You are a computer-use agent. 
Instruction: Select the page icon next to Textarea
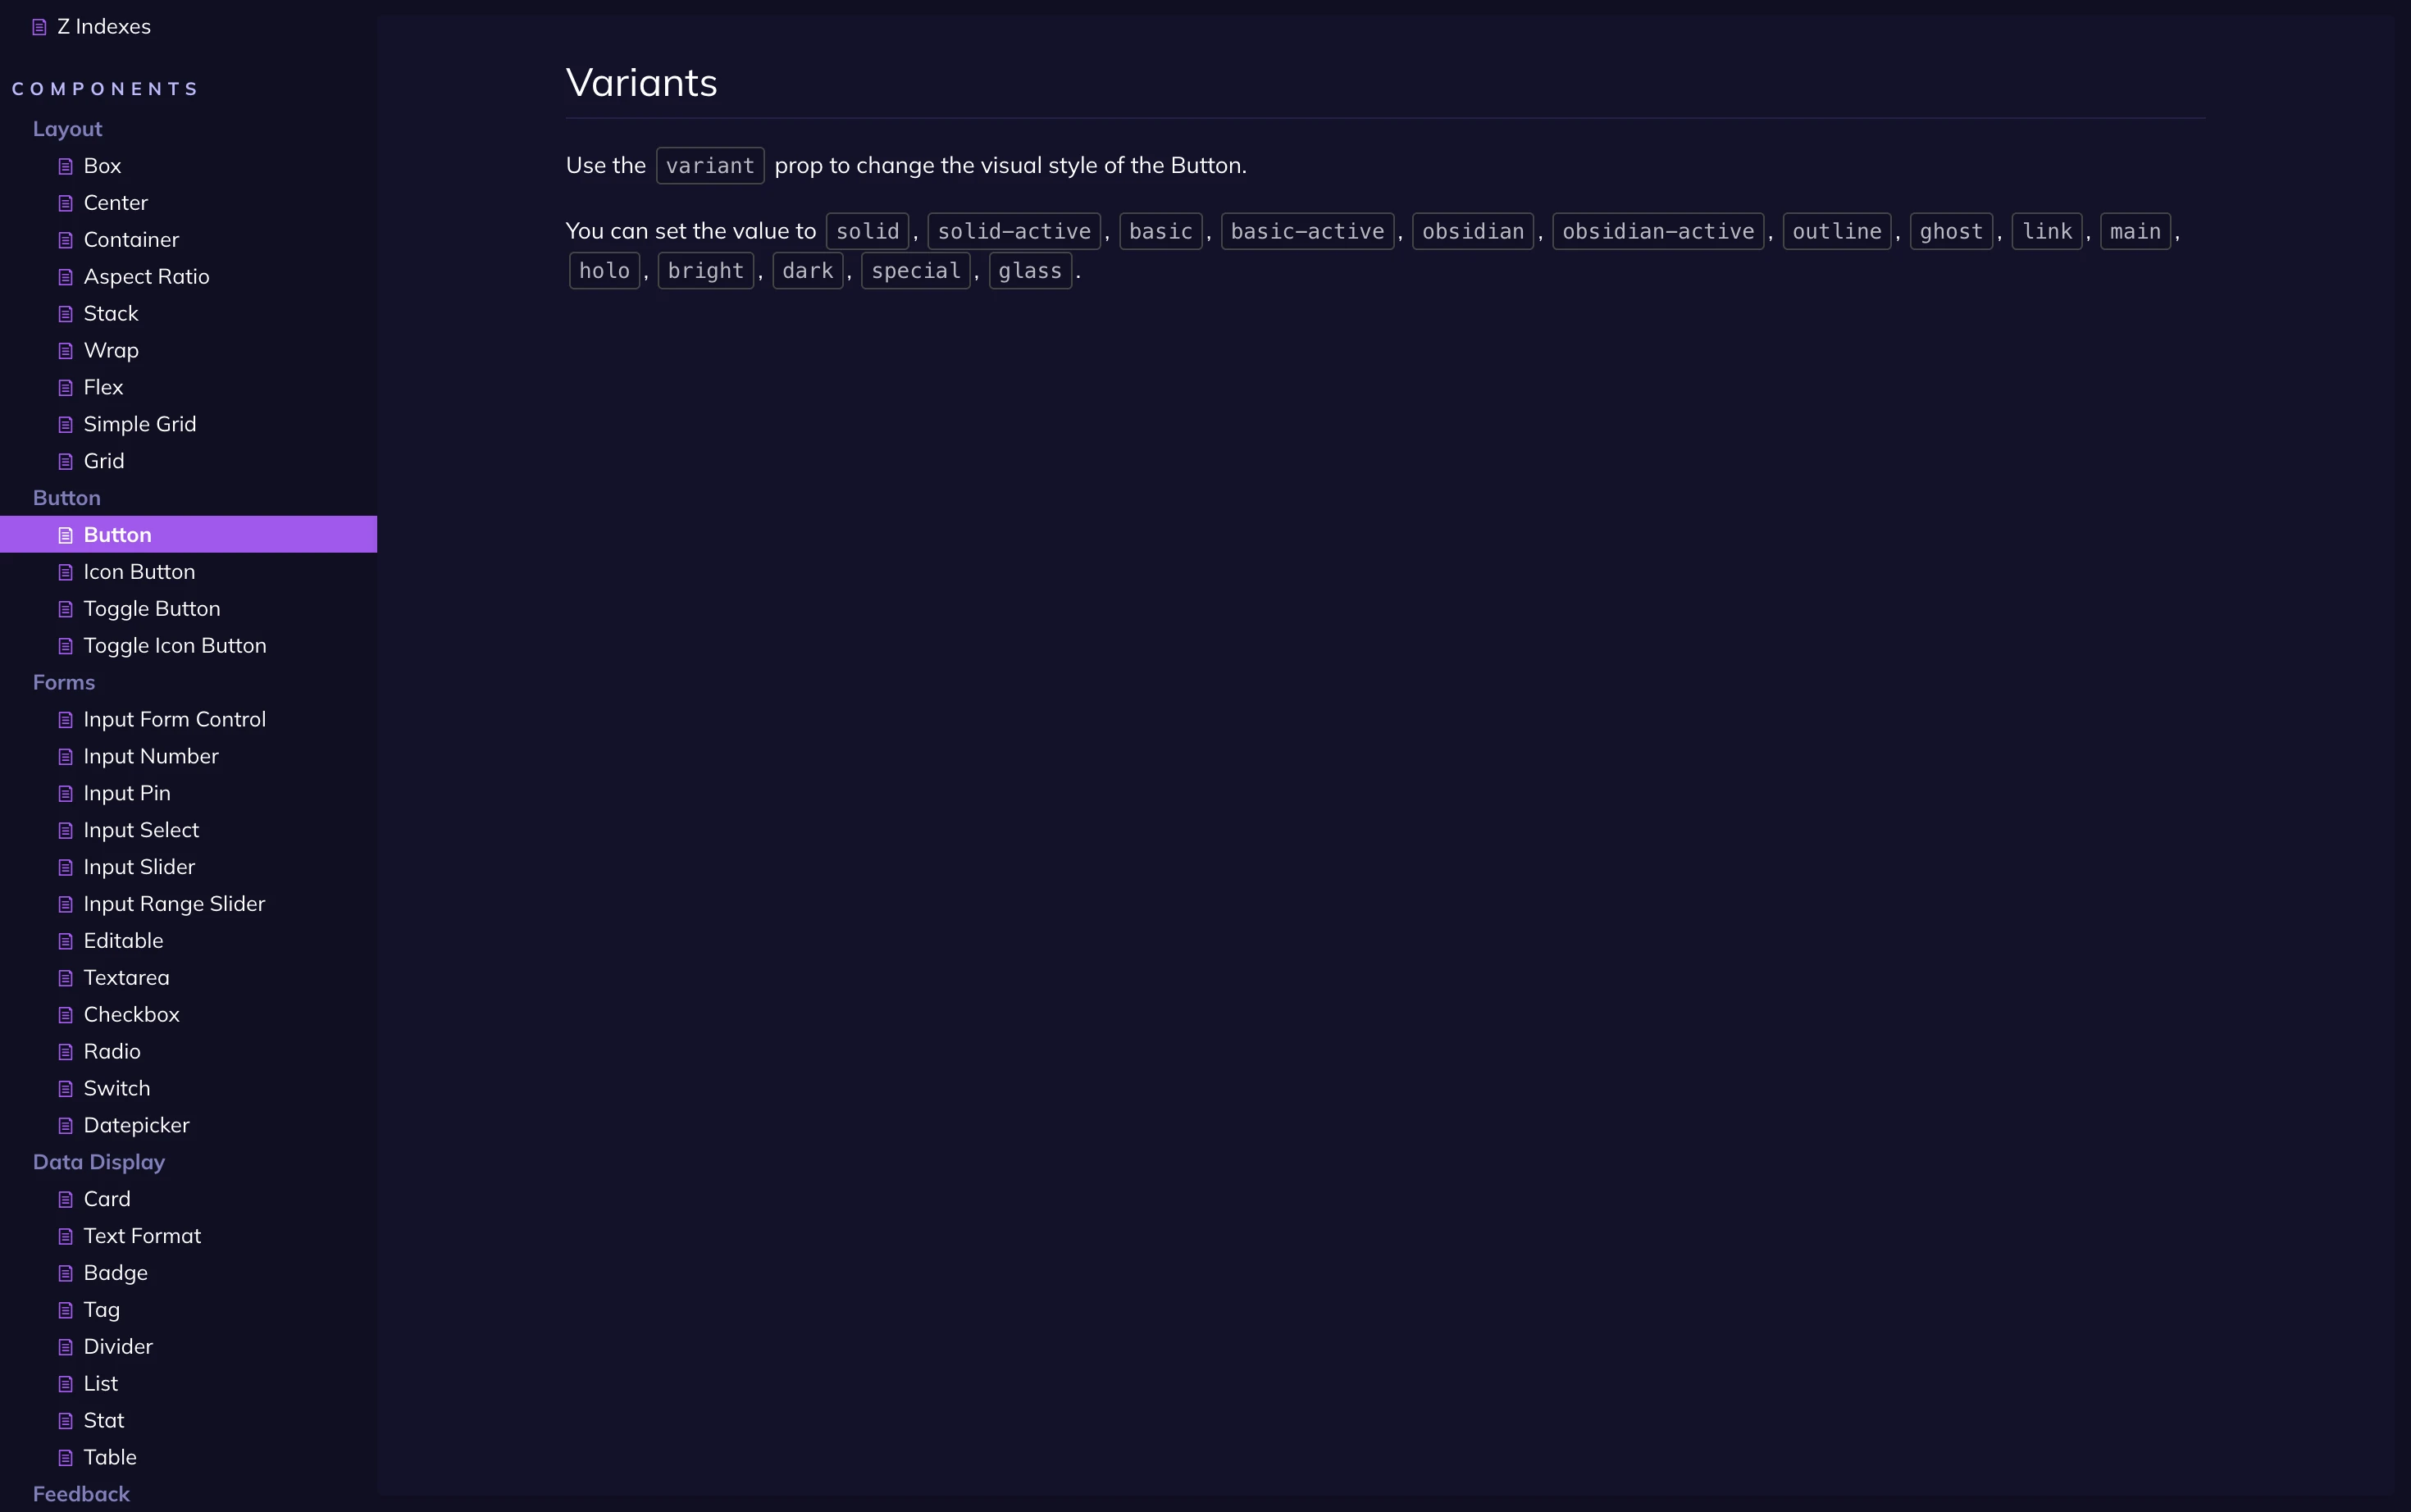pos(66,978)
